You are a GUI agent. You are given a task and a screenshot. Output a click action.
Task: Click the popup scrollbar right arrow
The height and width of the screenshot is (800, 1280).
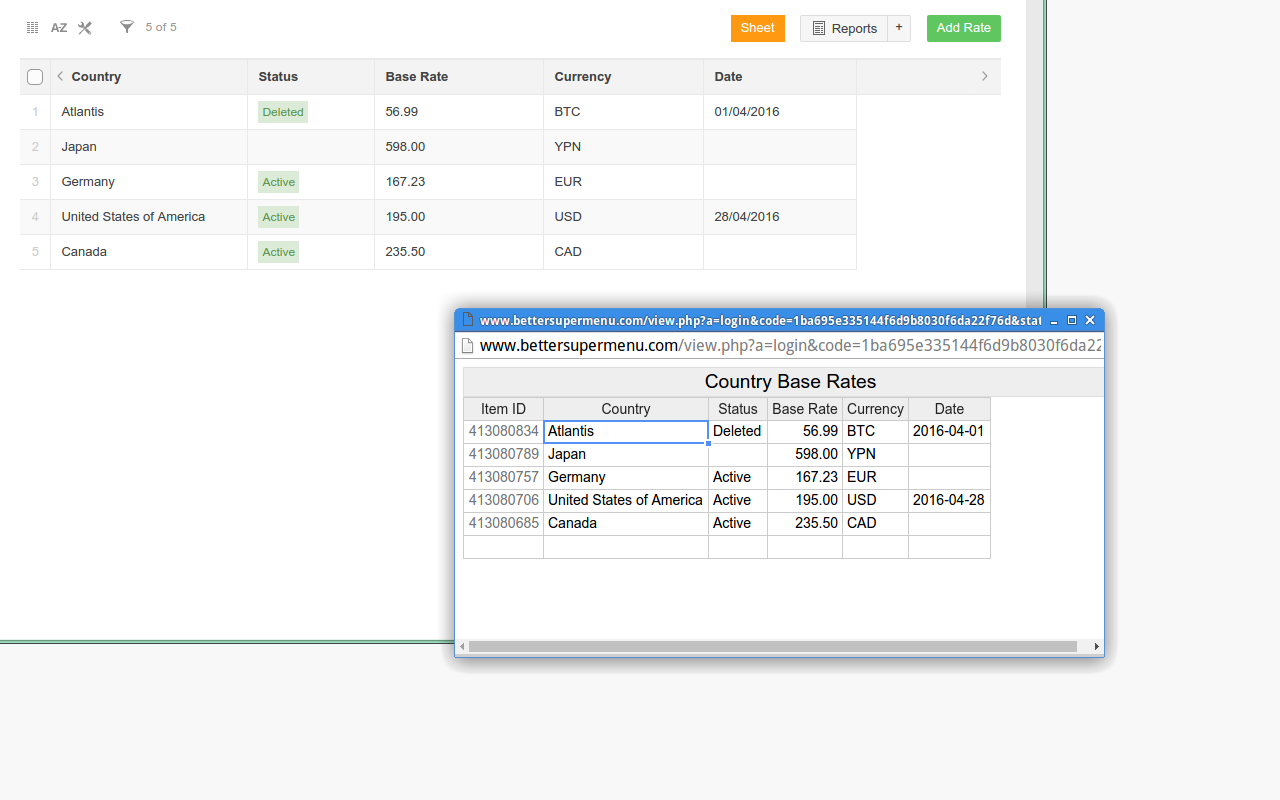coord(1097,647)
